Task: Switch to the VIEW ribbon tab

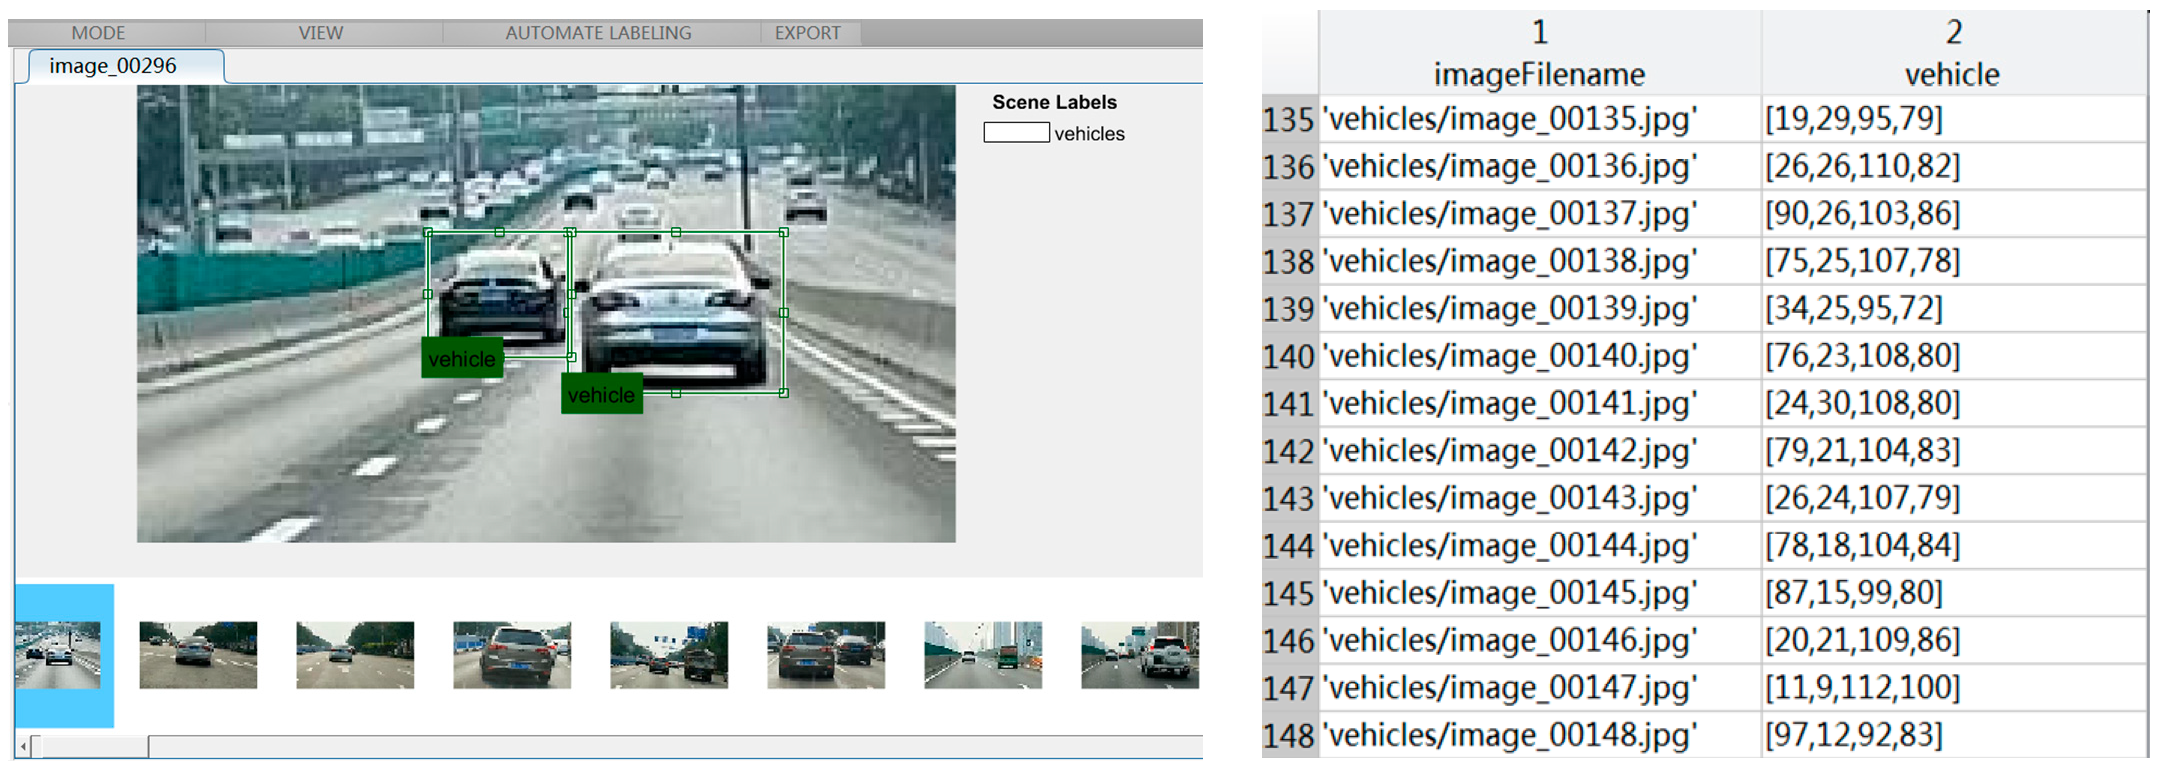Action: (x=320, y=33)
